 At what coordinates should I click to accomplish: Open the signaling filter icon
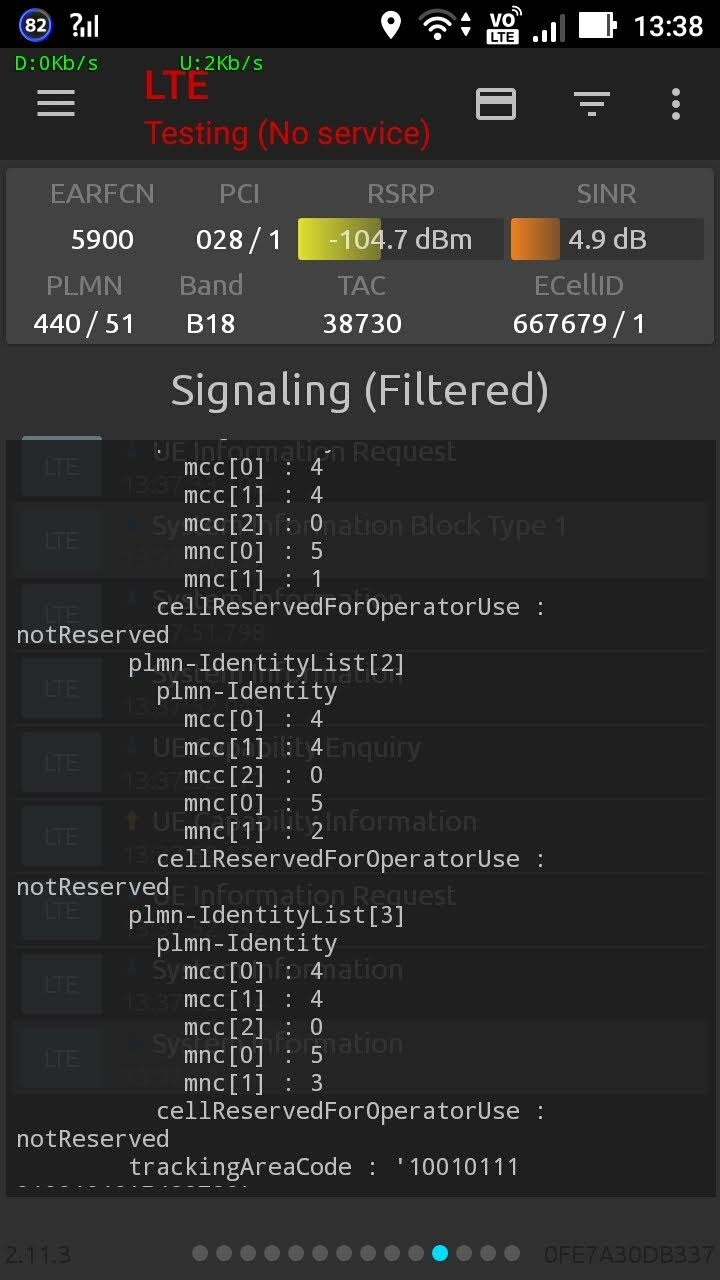click(x=591, y=103)
